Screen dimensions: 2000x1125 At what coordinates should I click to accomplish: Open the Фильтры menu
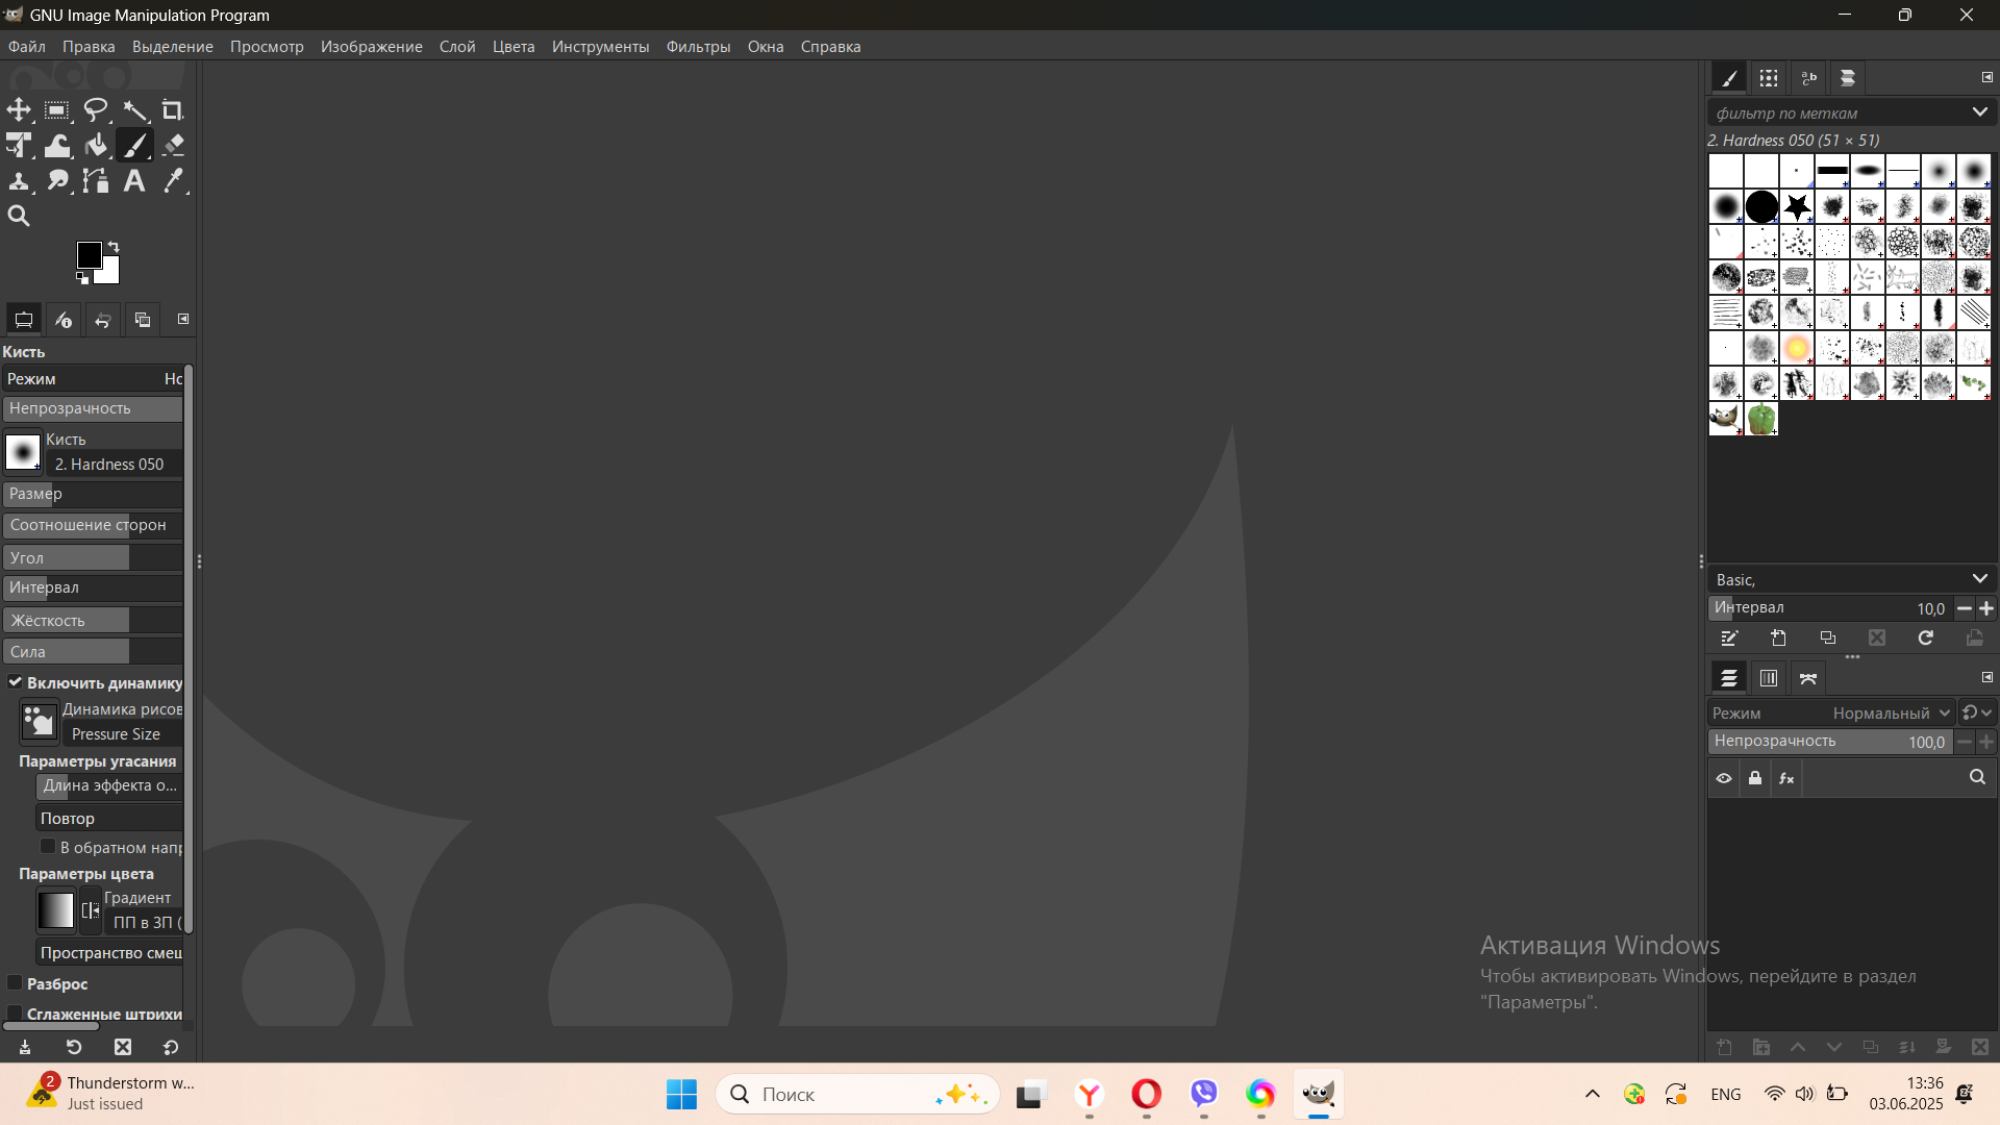pos(698,47)
